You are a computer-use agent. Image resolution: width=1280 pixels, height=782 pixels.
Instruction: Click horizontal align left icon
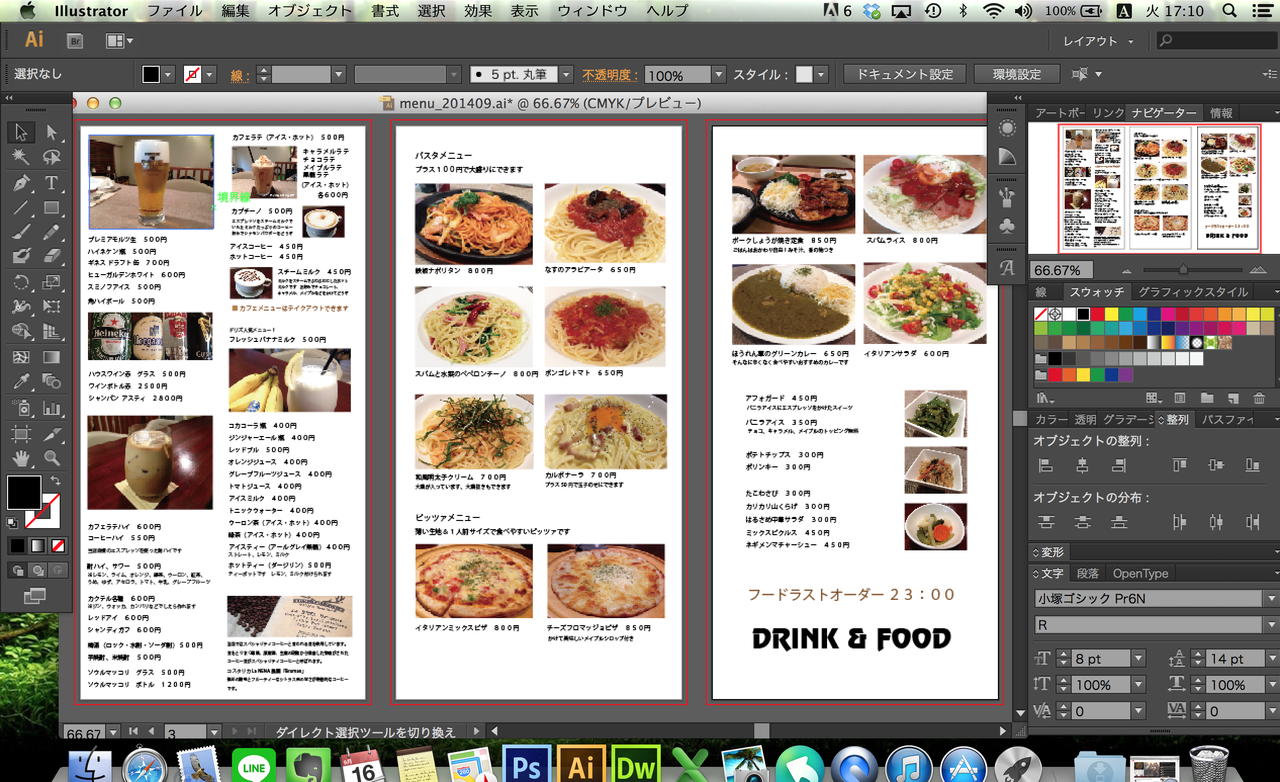coord(1046,465)
